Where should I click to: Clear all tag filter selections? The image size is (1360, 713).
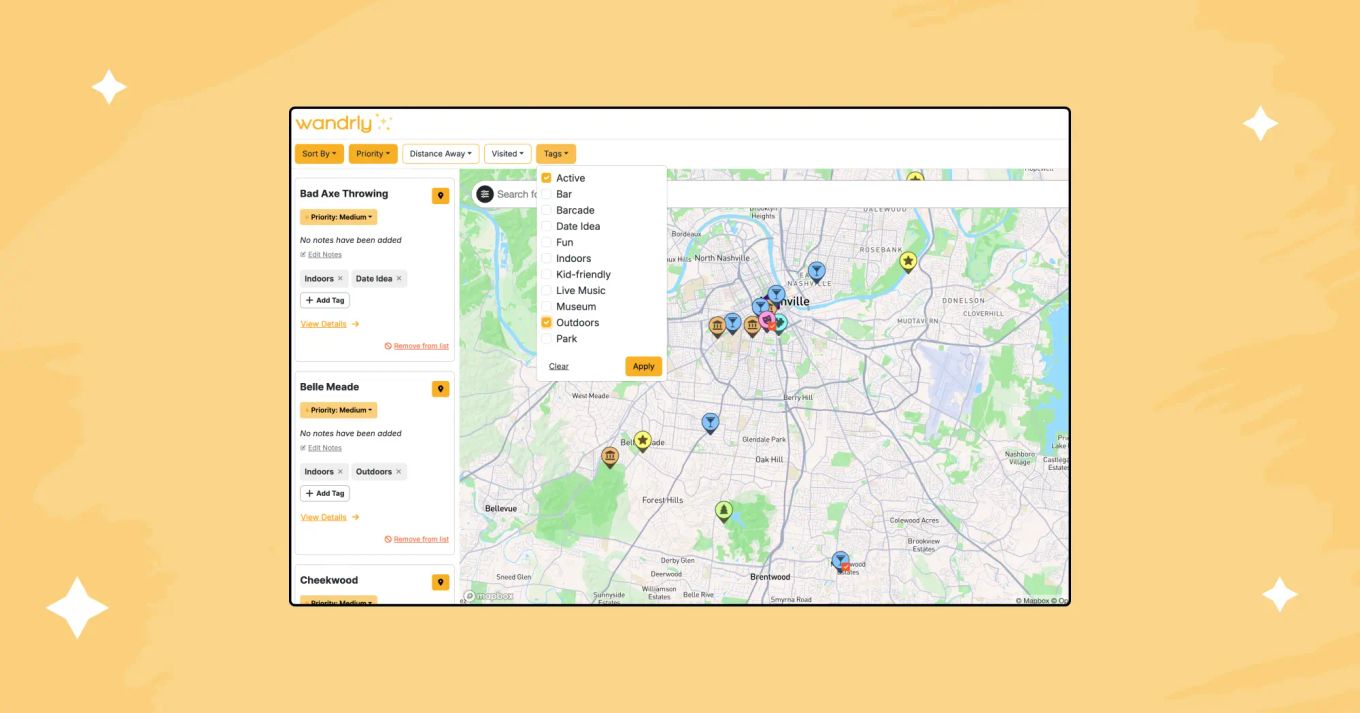[x=559, y=366]
